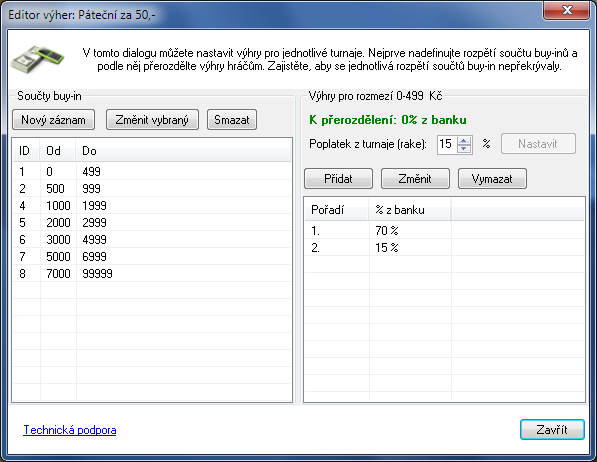
Task: Click the 15 % bank value
Action: (387, 248)
